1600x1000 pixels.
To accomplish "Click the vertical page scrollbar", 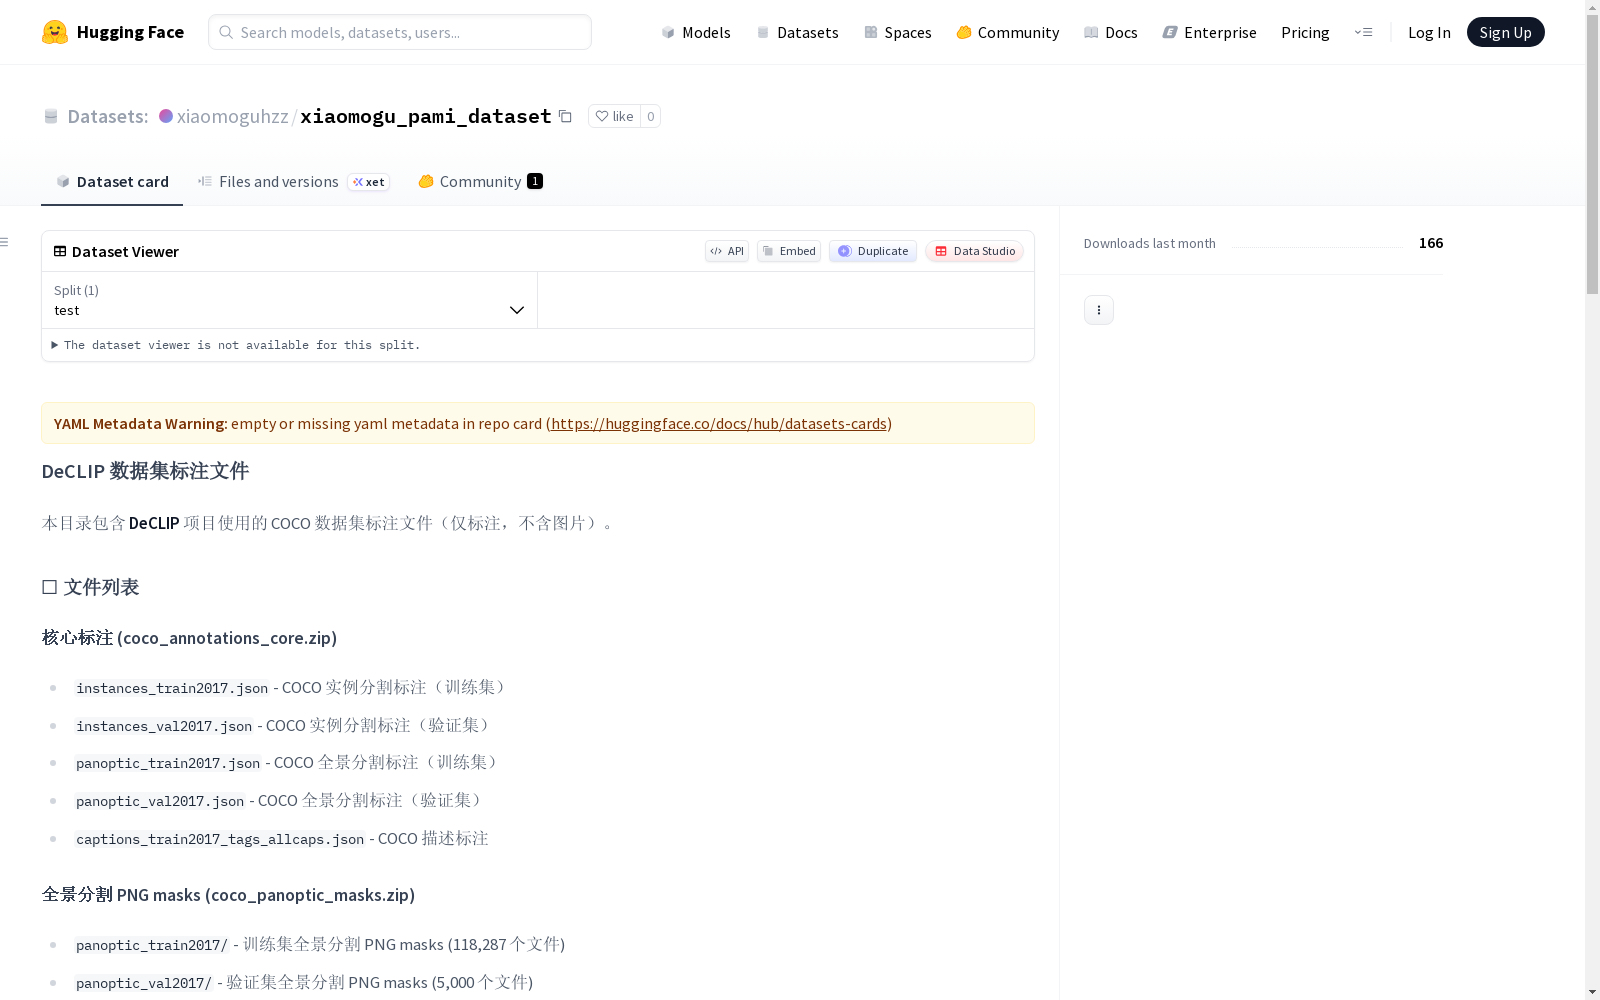I will (x=1592, y=155).
